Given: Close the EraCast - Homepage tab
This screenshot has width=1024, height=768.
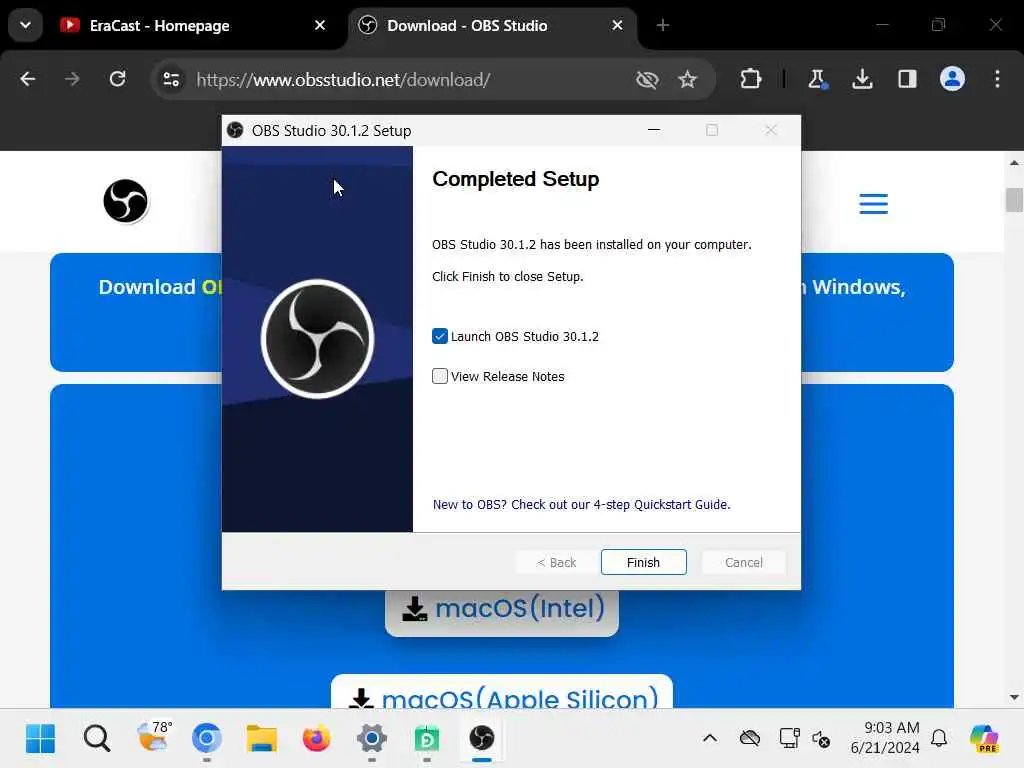Looking at the screenshot, I should pyautogui.click(x=319, y=25).
